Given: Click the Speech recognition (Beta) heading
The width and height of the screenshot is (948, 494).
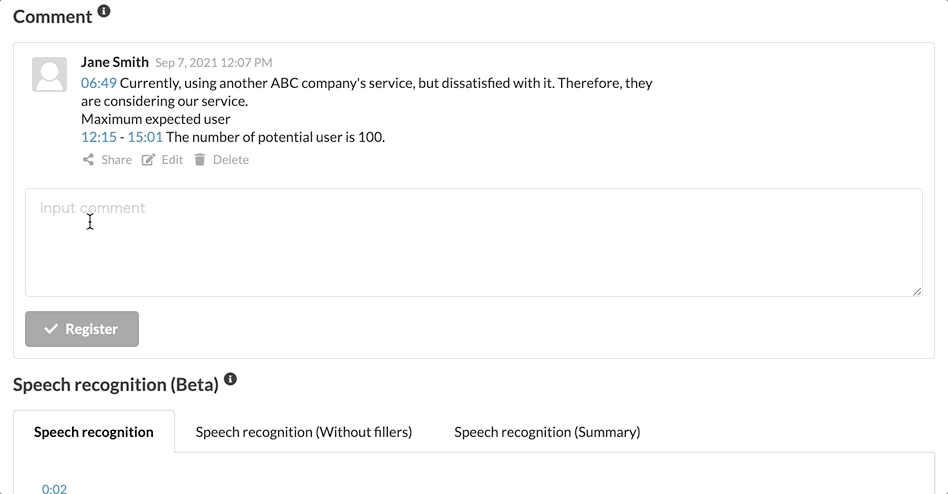Looking at the screenshot, I should 116,385.
